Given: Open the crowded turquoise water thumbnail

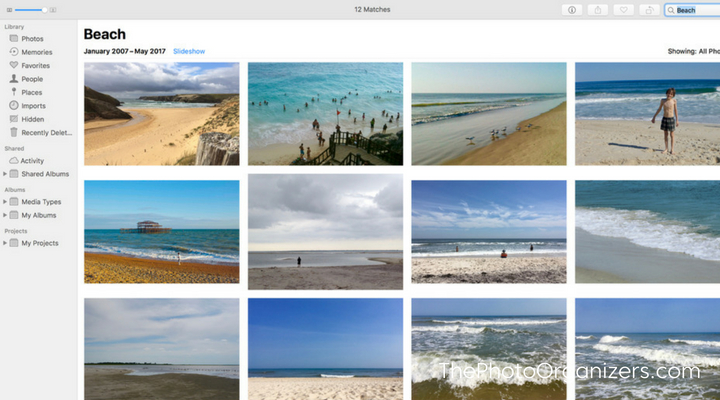Looking at the screenshot, I should [326, 114].
